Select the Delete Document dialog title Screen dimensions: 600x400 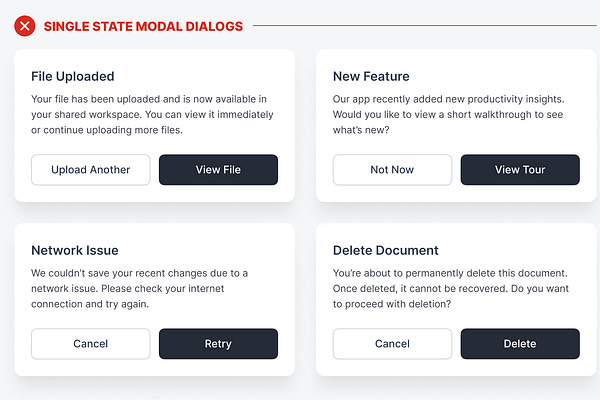(x=386, y=250)
